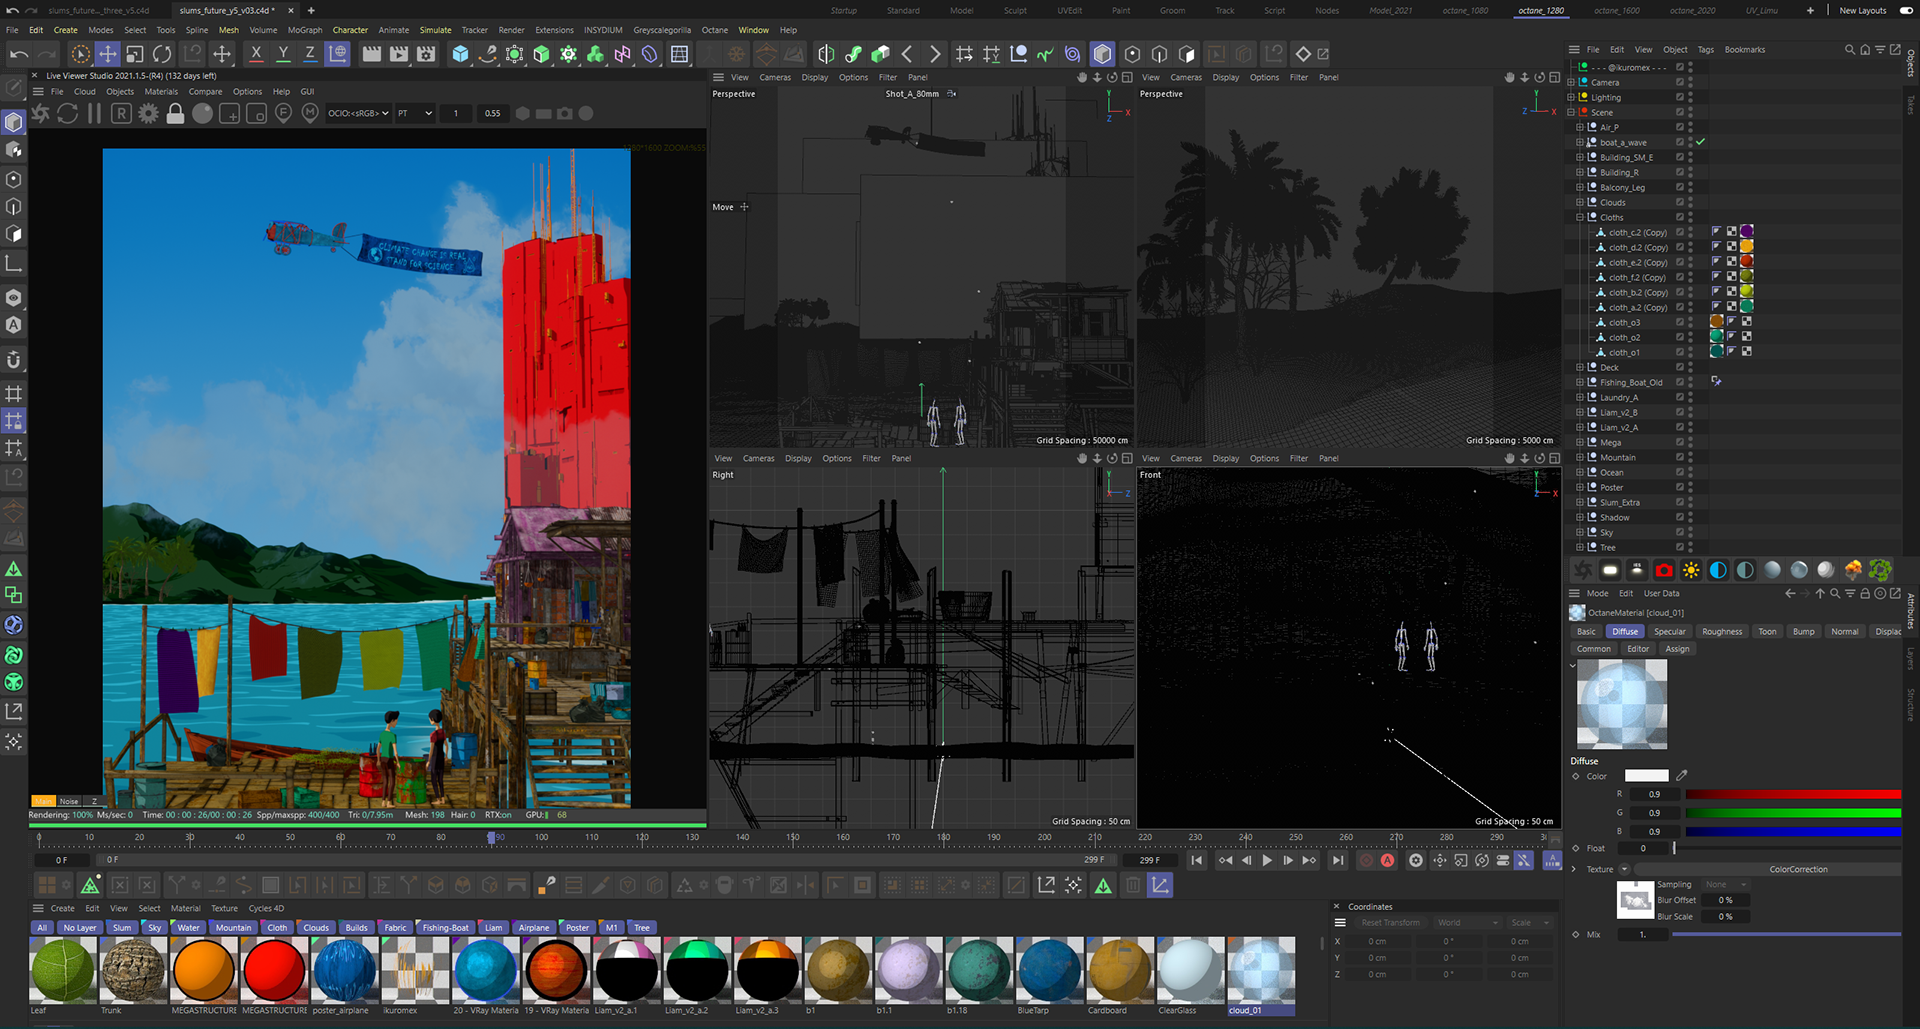Open the MoGraph Cloner icon

point(568,54)
